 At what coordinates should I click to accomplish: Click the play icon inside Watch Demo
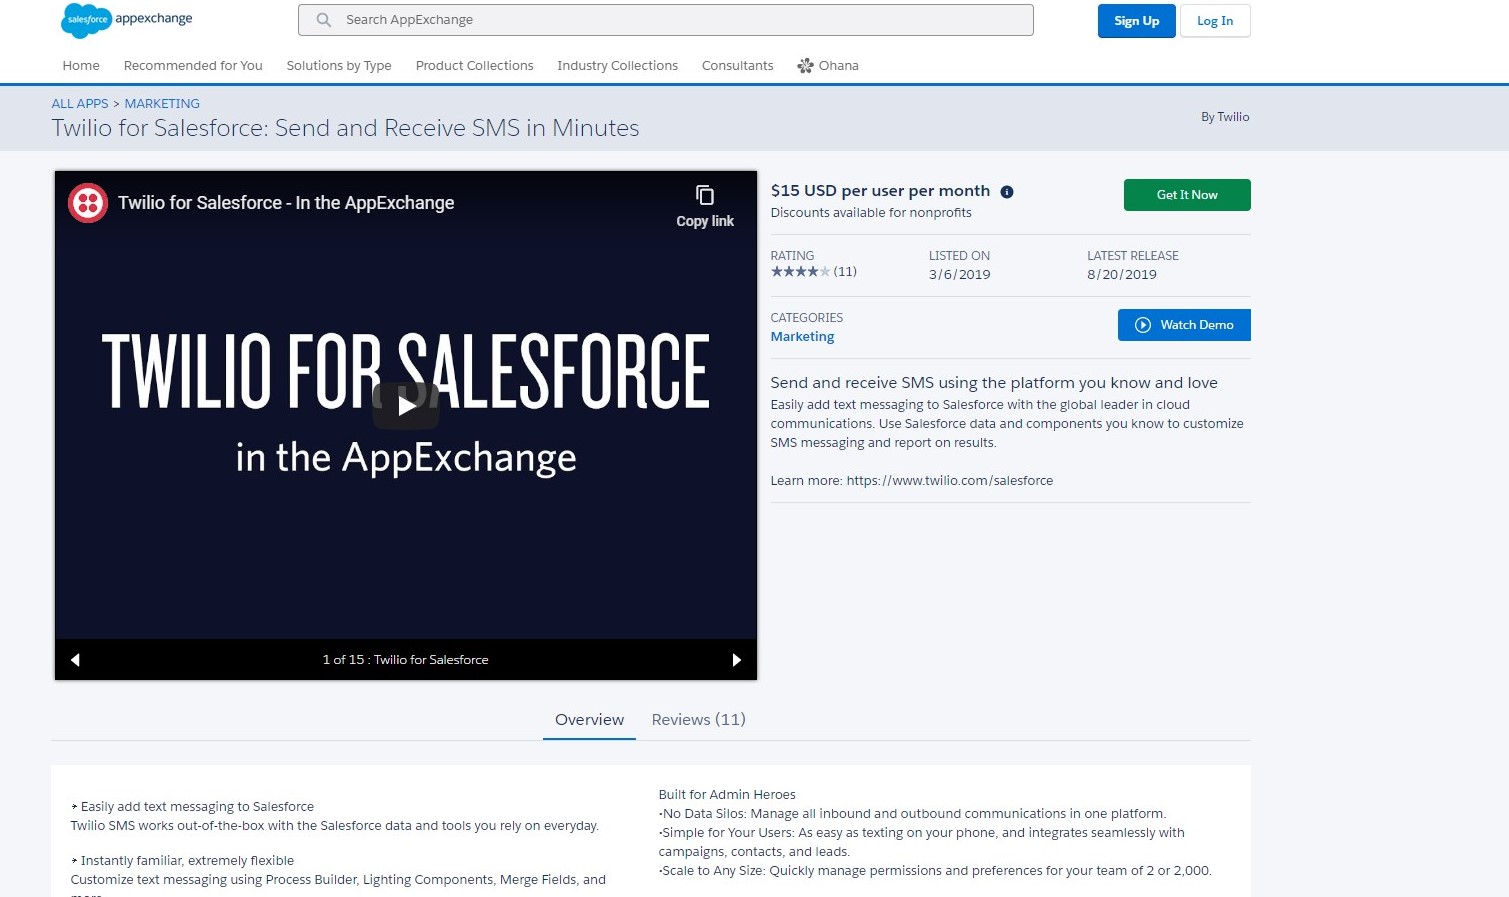(1141, 324)
